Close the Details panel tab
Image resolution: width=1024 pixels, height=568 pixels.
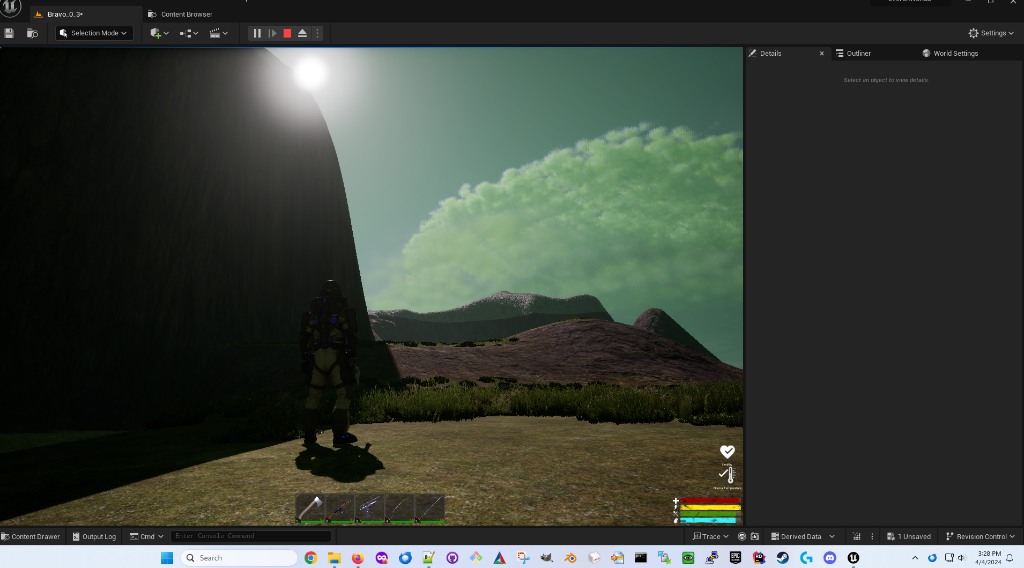(822, 53)
